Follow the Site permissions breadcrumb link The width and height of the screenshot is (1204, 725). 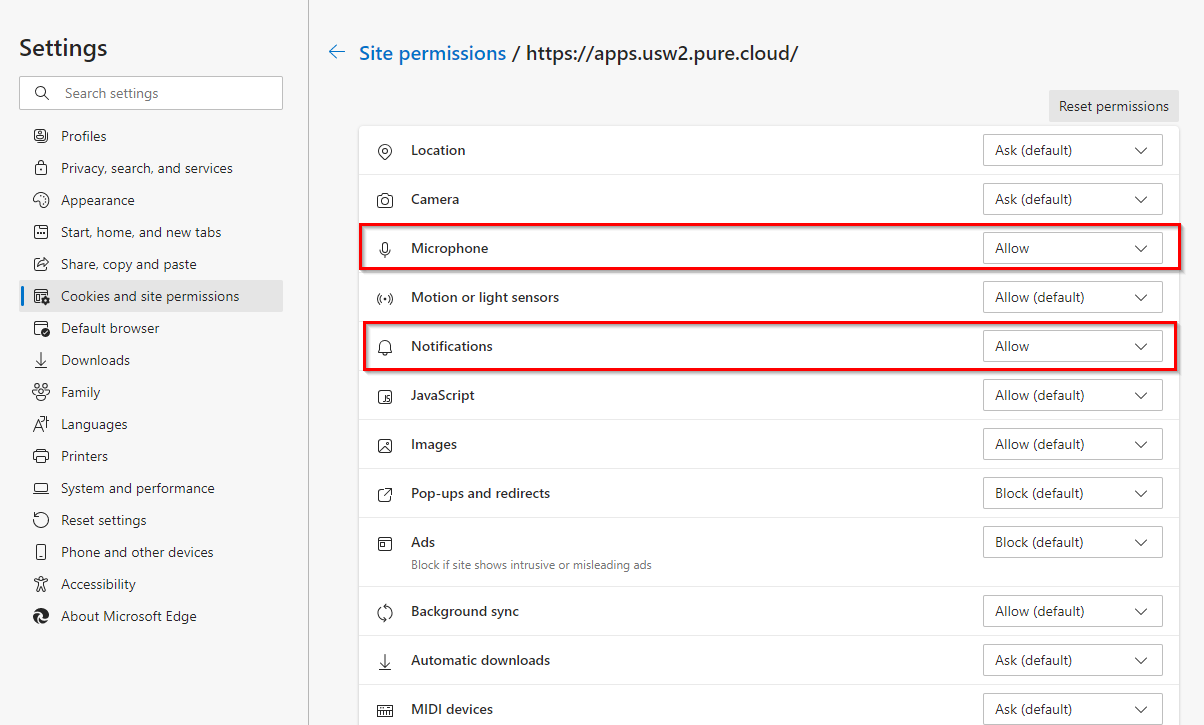pyautogui.click(x=432, y=53)
